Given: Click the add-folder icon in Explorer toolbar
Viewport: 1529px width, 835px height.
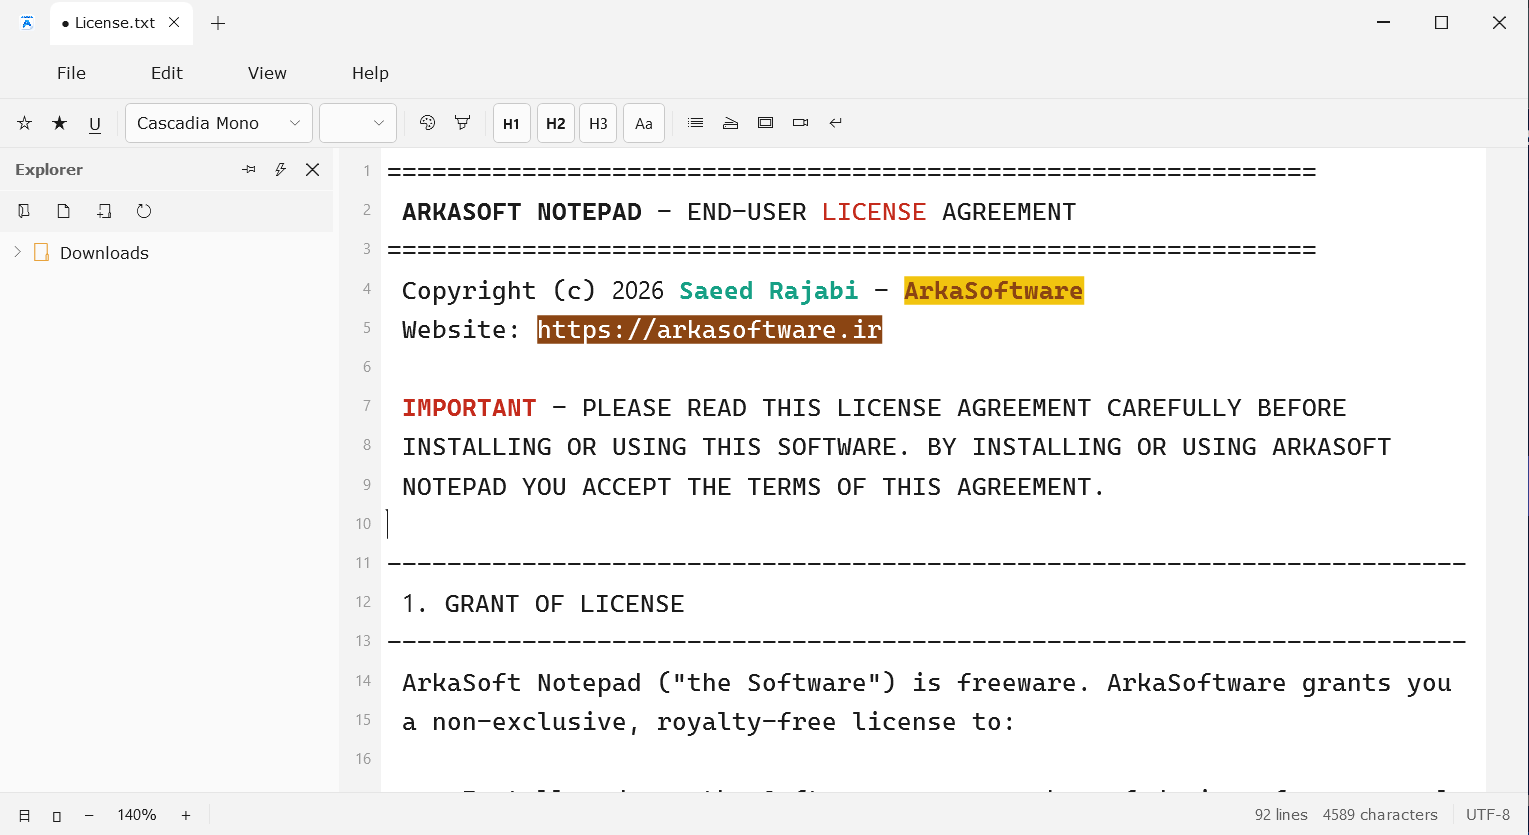Looking at the screenshot, I should pos(104,211).
